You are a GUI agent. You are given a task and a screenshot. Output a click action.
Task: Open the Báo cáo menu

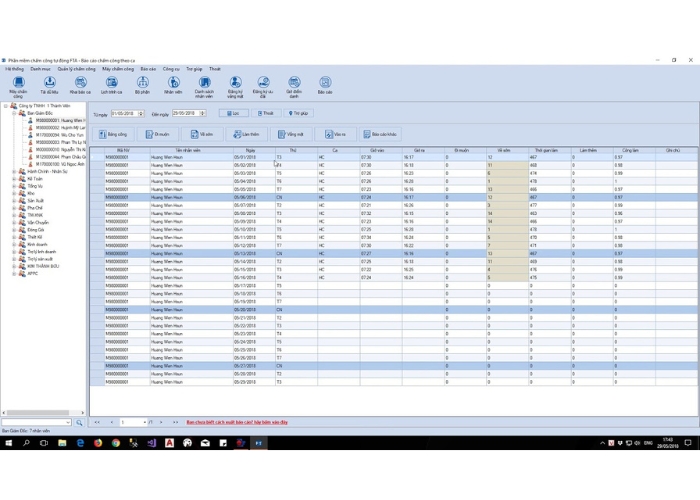click(x=148, y=69)
